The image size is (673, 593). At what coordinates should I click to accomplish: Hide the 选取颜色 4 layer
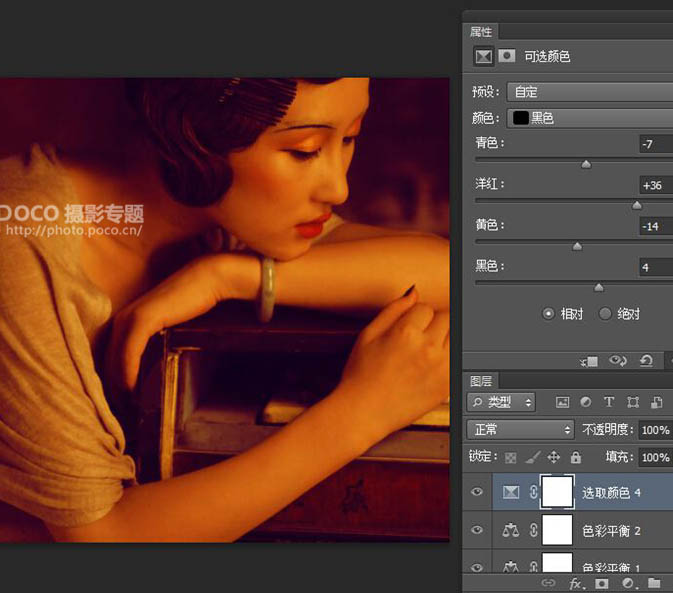tap(477, 492)
